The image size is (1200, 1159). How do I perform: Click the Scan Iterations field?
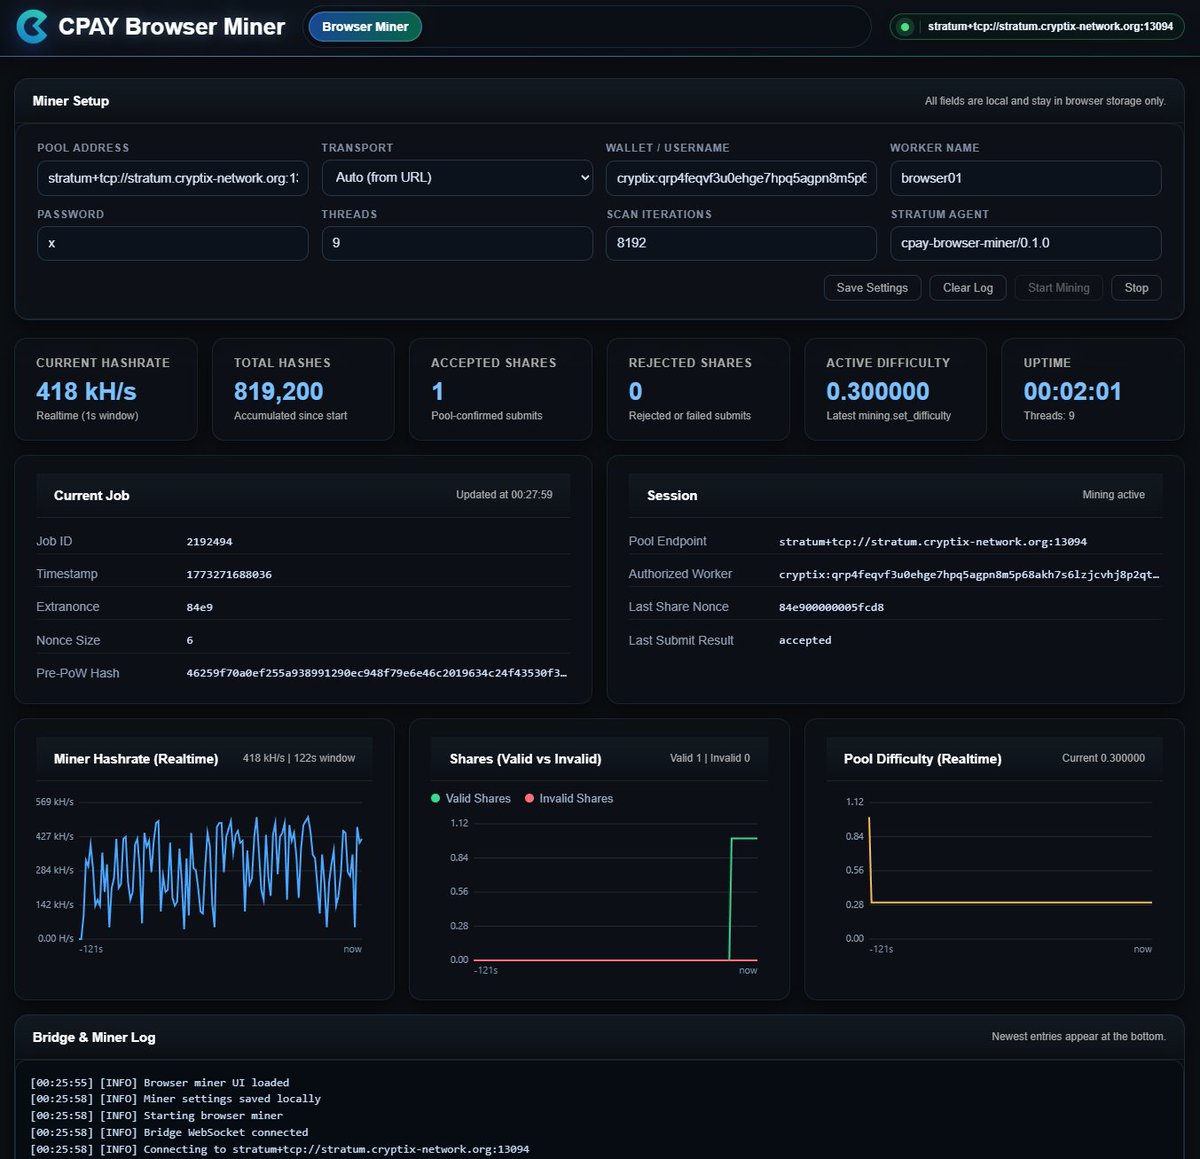[741, 243]
